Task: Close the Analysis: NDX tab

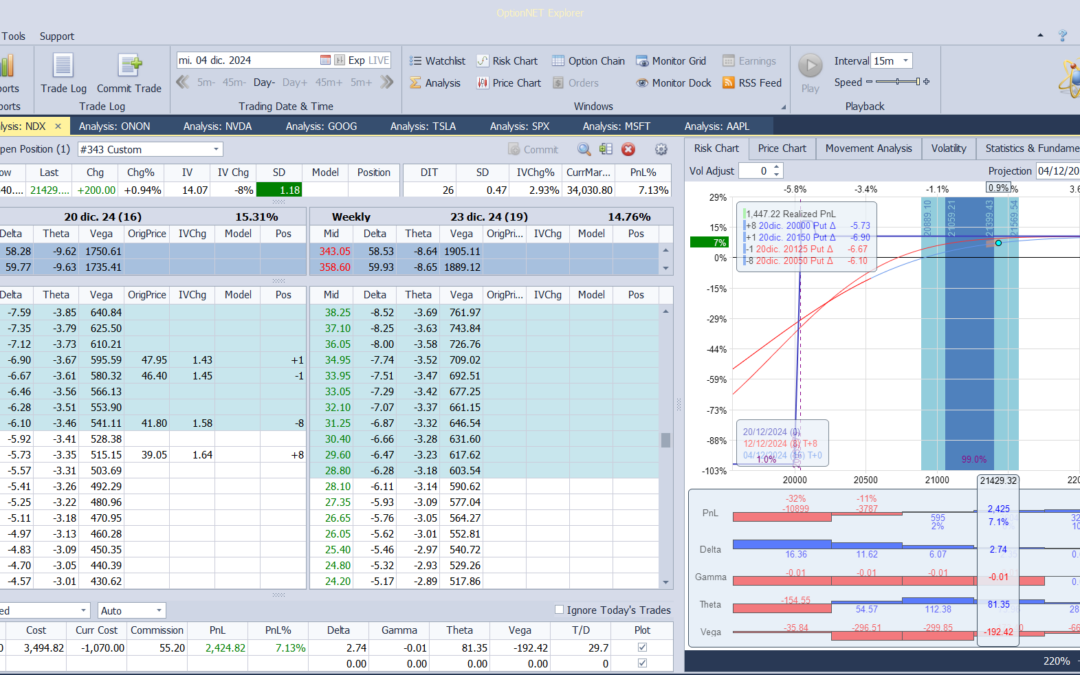Action: click(x=58, y=126)
